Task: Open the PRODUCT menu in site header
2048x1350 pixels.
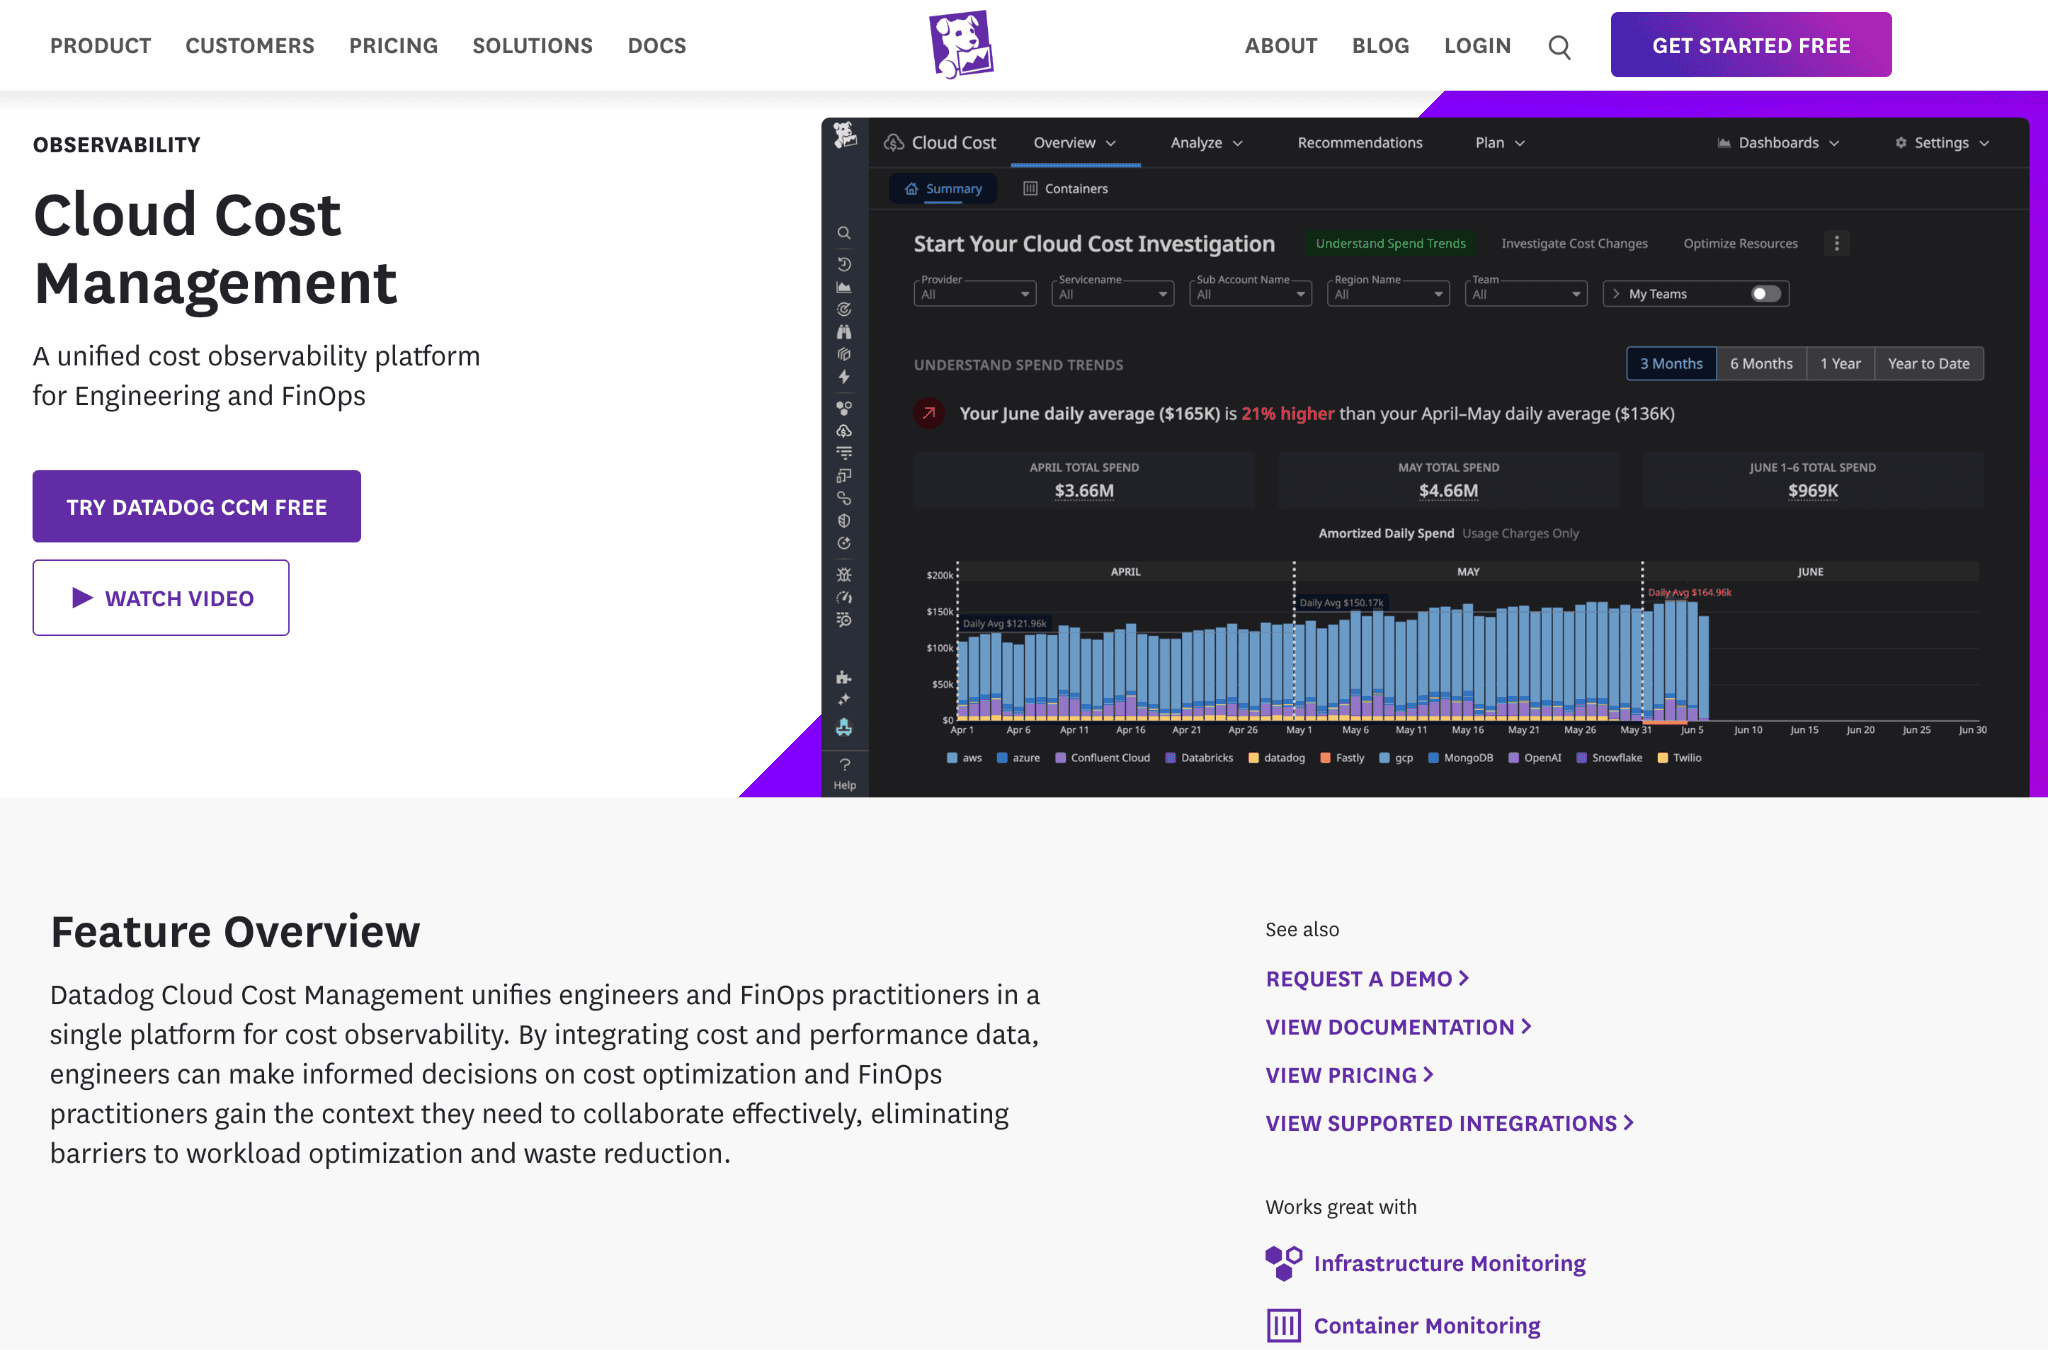Action: click(100, 46)
